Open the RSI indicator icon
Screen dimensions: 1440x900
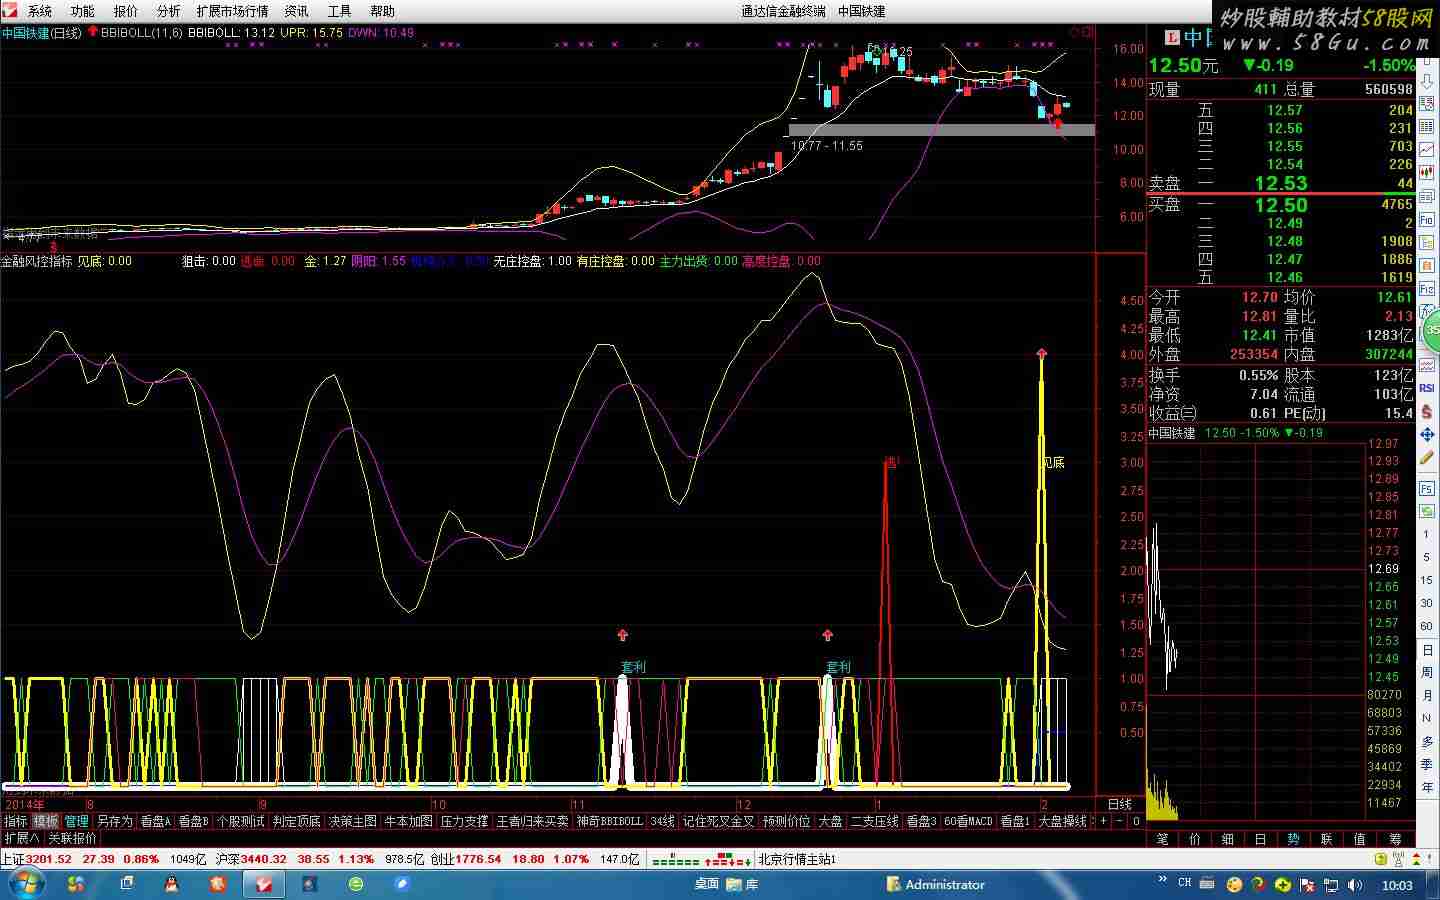pos(1427,388)
